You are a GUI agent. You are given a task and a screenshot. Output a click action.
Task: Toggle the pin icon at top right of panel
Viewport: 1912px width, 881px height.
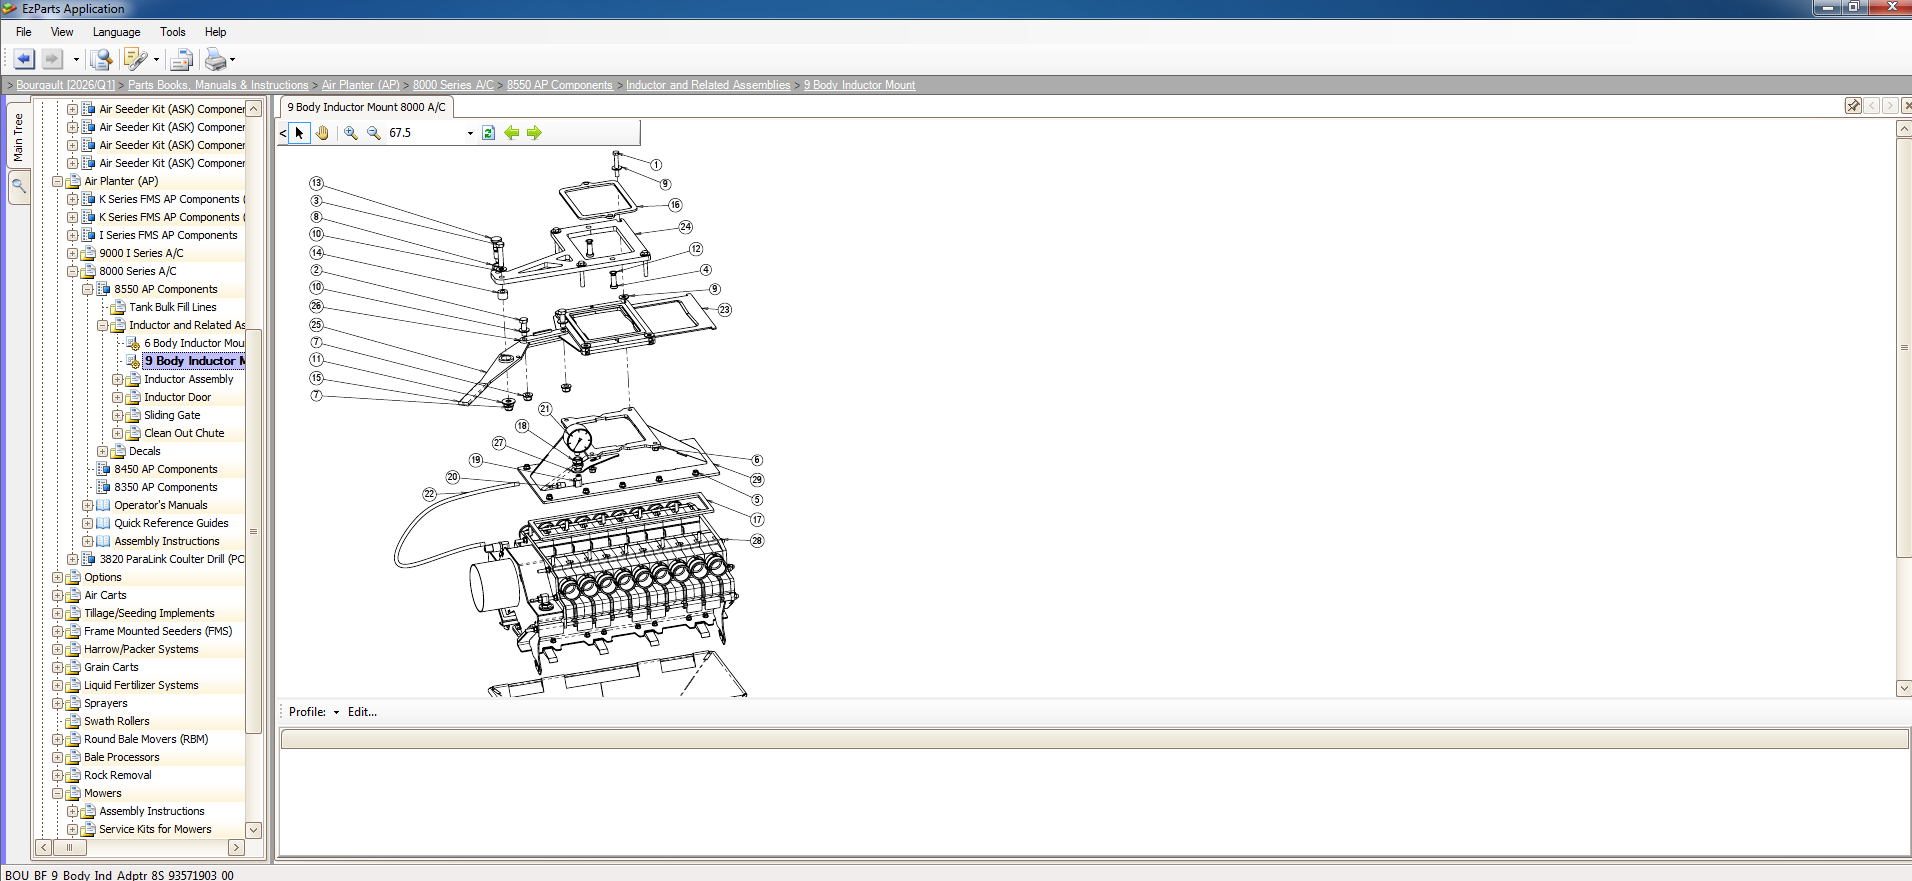pos(1853,105)
